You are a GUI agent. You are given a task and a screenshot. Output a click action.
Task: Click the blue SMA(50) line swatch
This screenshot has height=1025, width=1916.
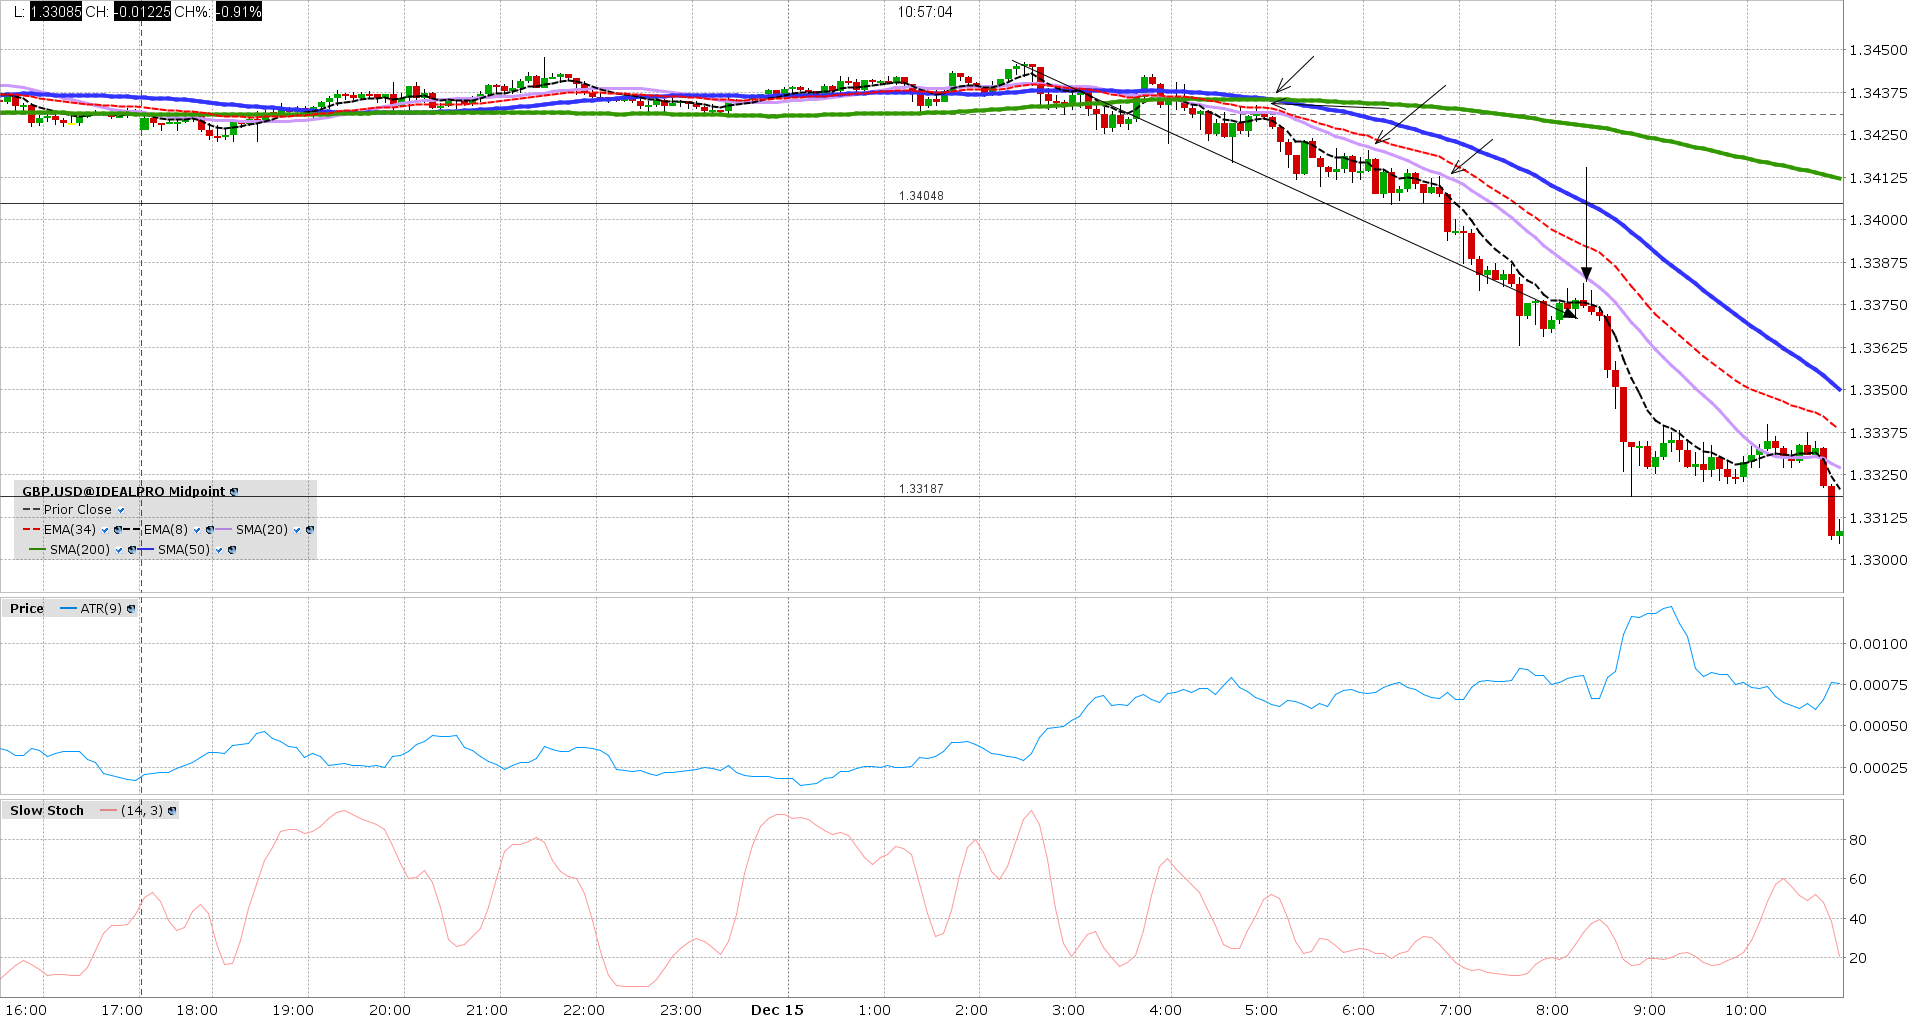coord(145,549)
